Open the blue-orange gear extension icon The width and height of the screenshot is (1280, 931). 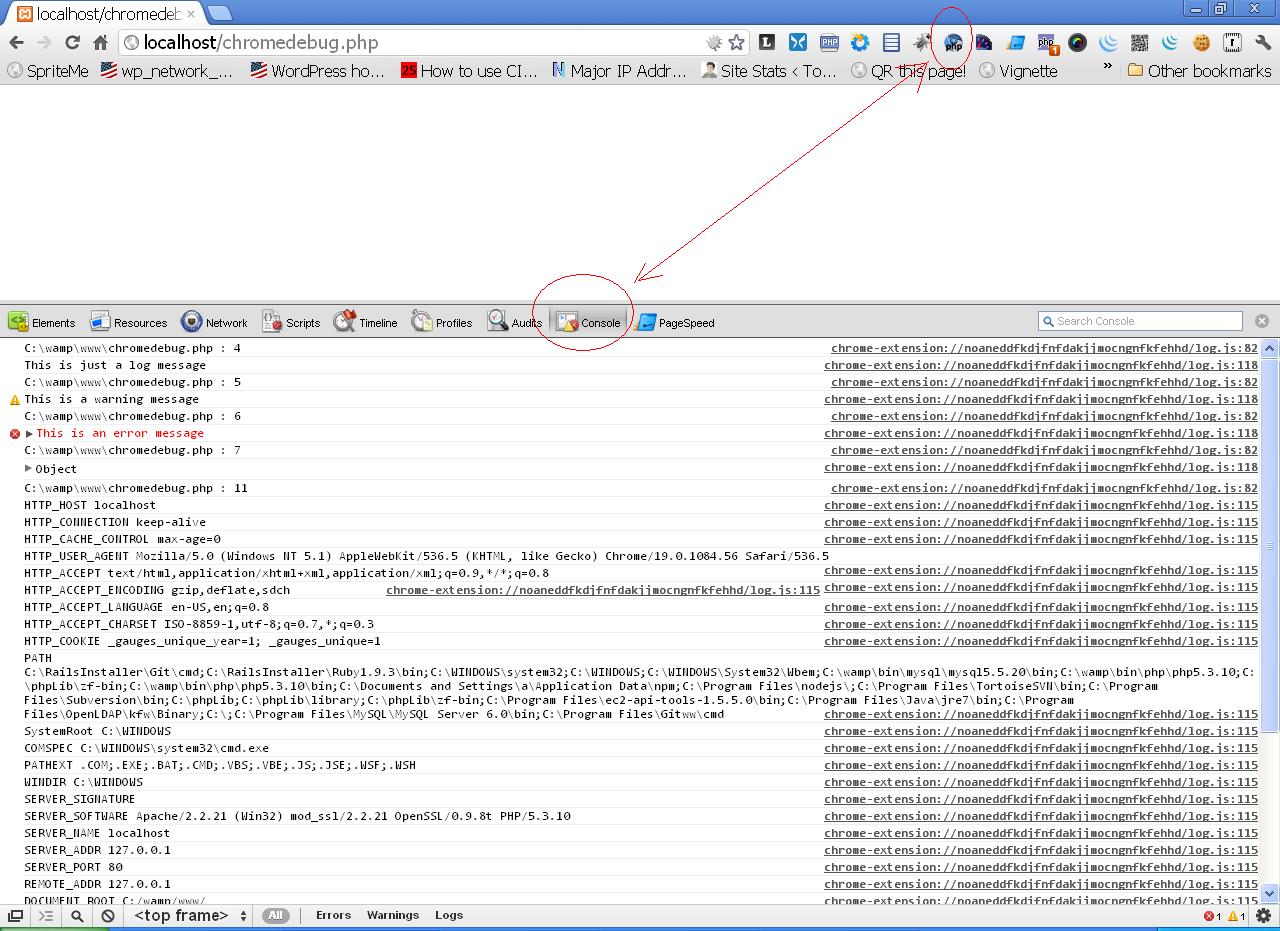(860, 42)
